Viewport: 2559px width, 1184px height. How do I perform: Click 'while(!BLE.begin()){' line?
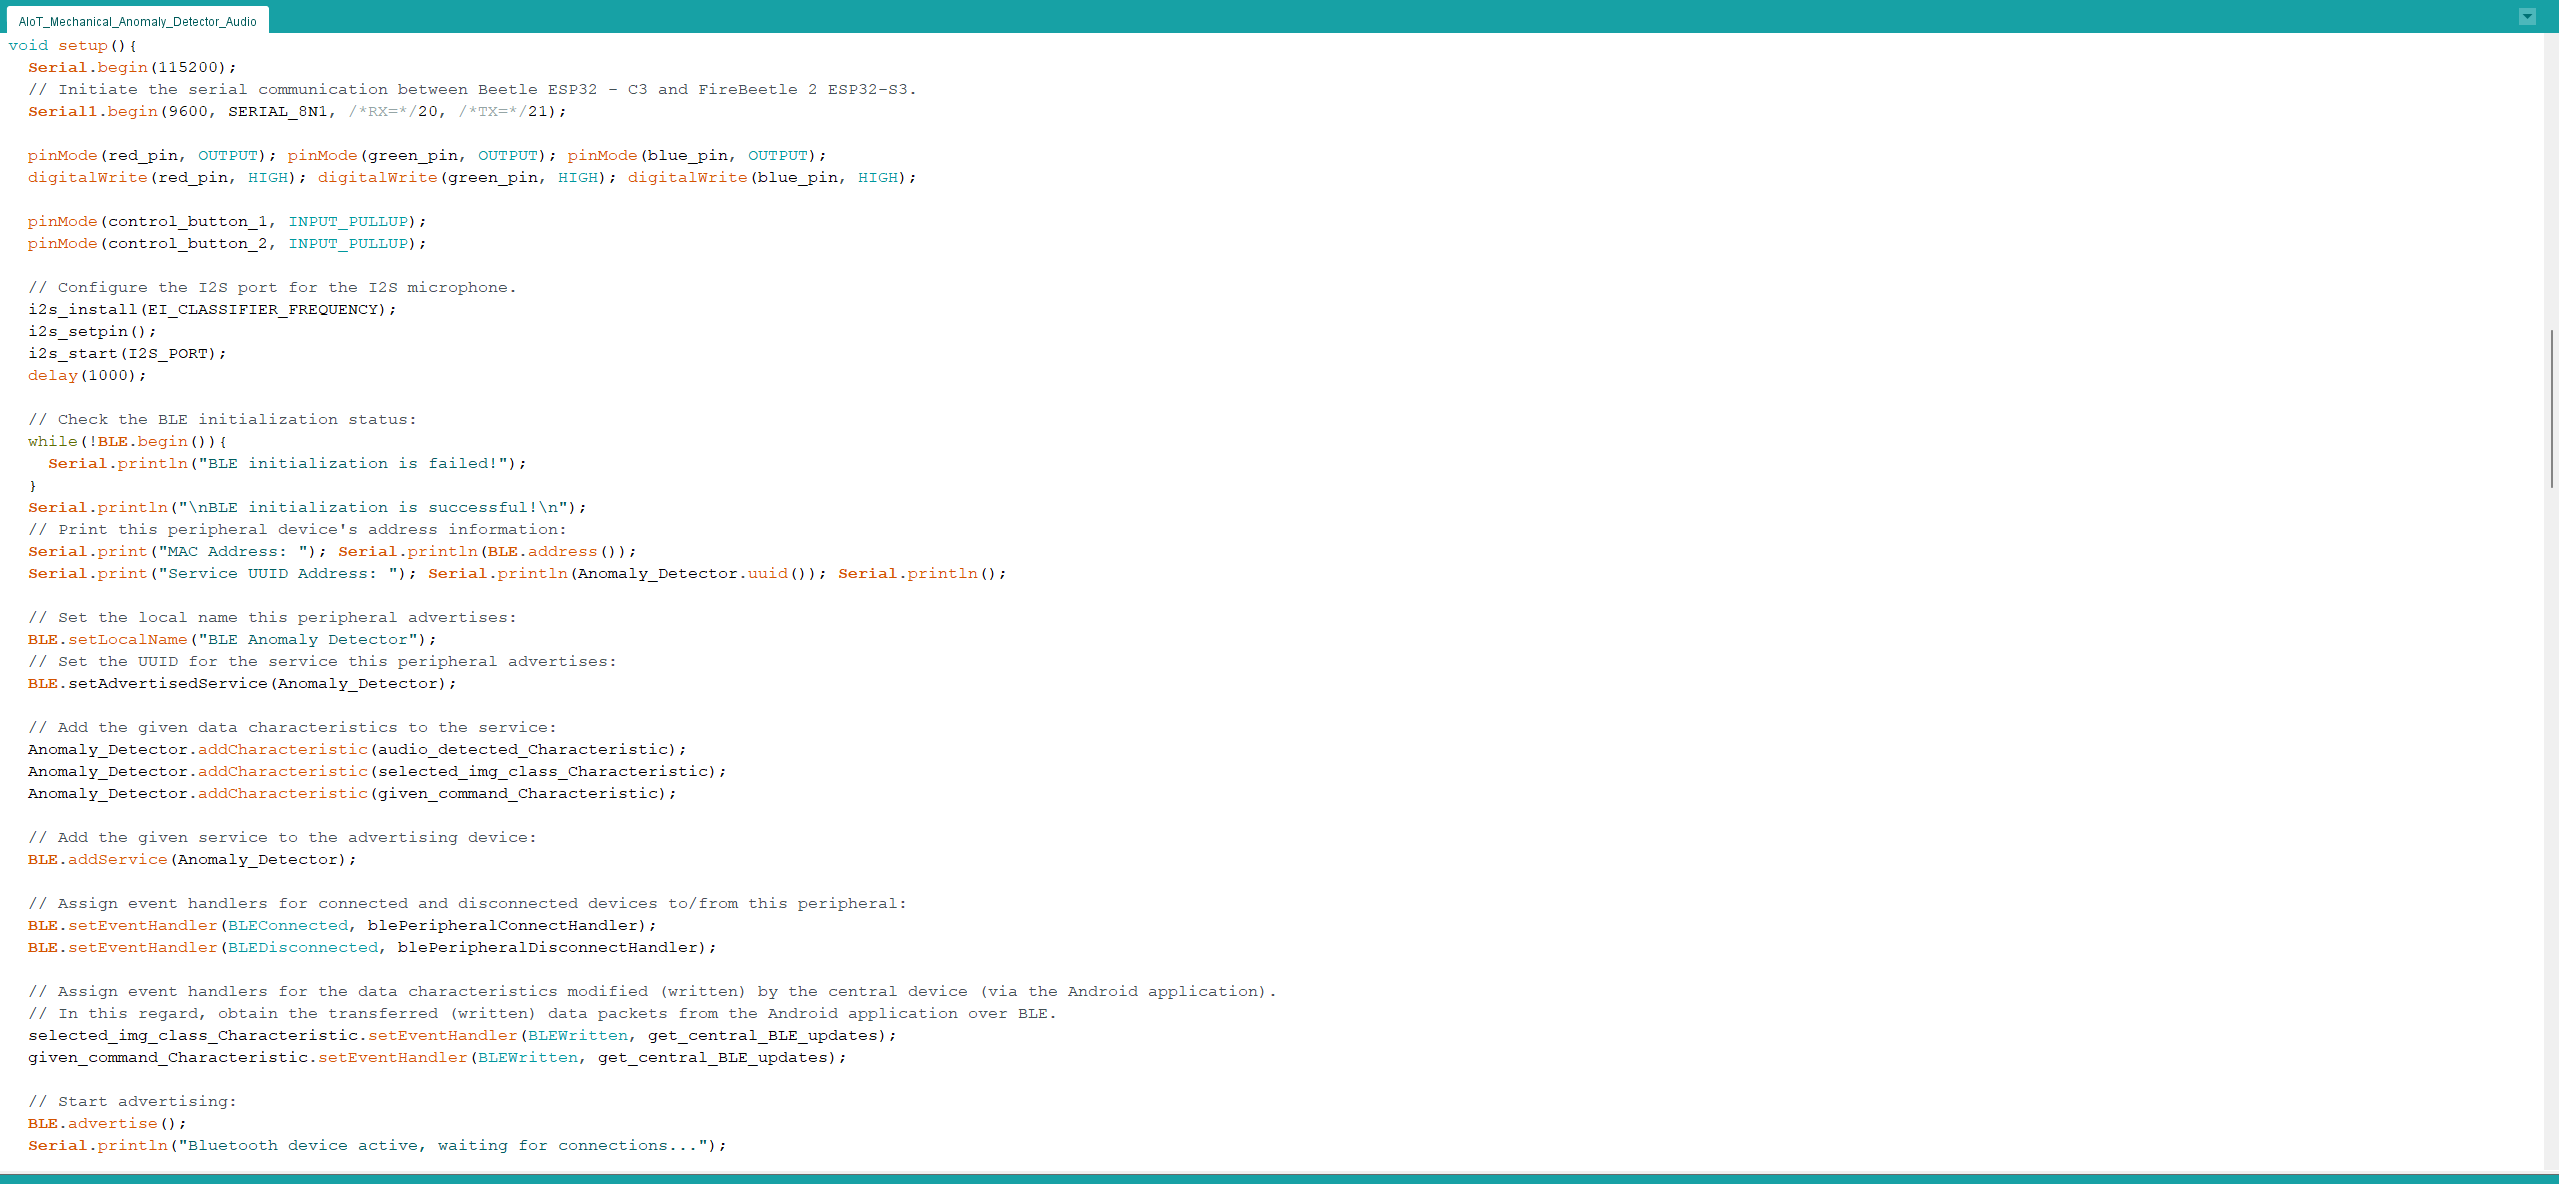coord(127,441)
